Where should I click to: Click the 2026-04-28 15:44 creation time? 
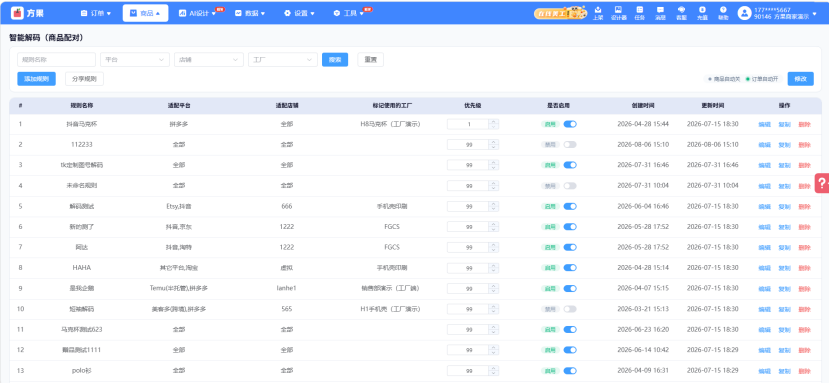click(x=643, y=124)
